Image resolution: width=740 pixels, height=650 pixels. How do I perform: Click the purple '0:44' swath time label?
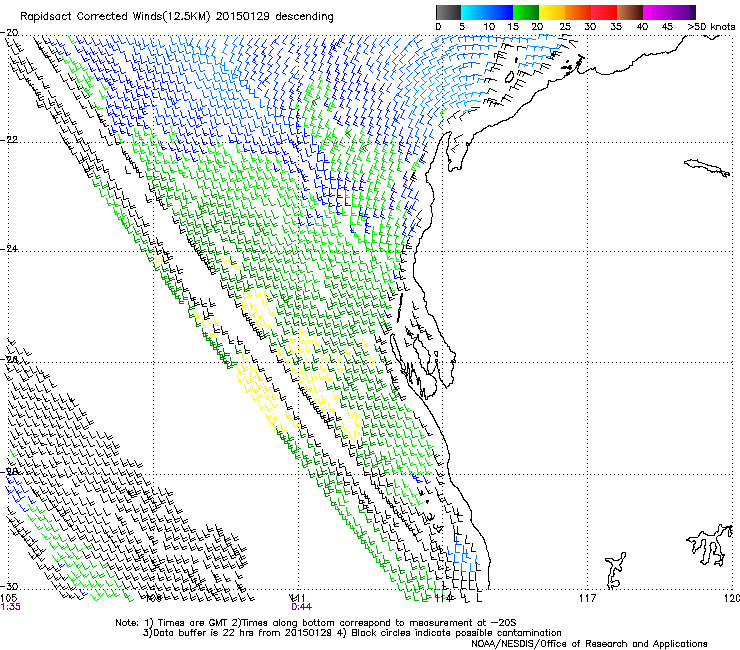coord(301,607)
